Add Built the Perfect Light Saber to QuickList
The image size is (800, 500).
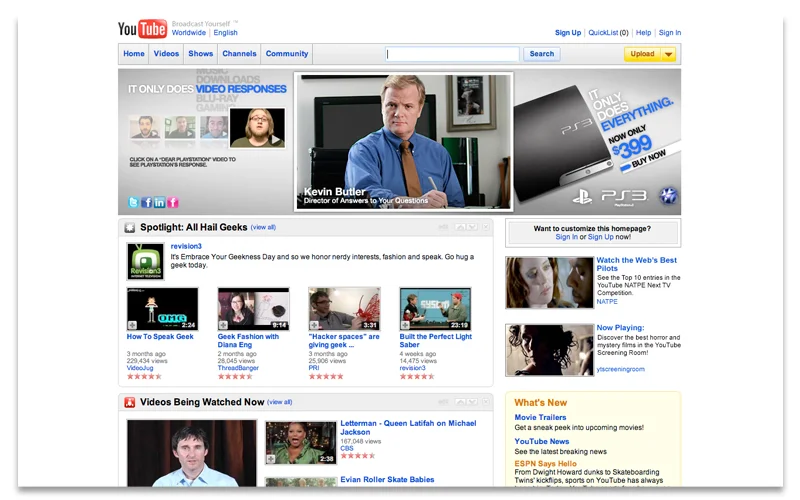pyautogui.click(x=405, y=325)
